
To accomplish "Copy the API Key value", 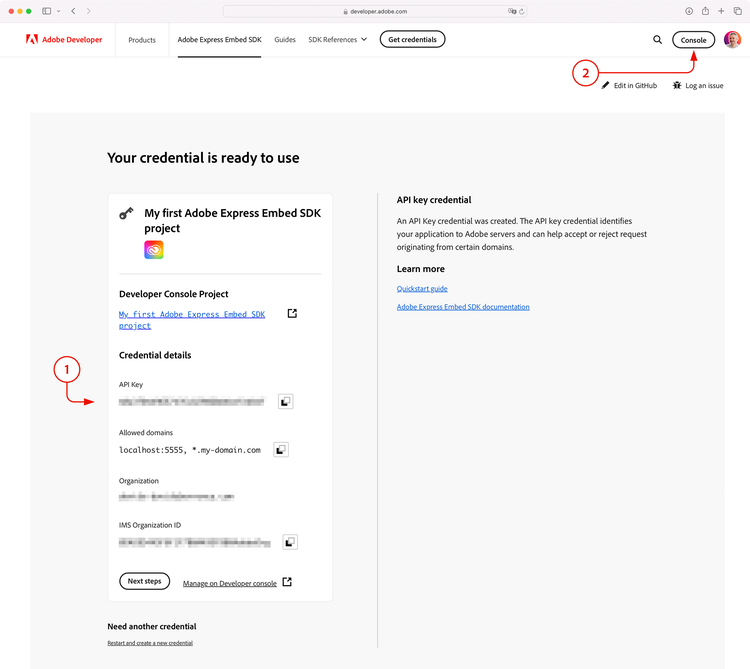I will (x=286, y=401).
